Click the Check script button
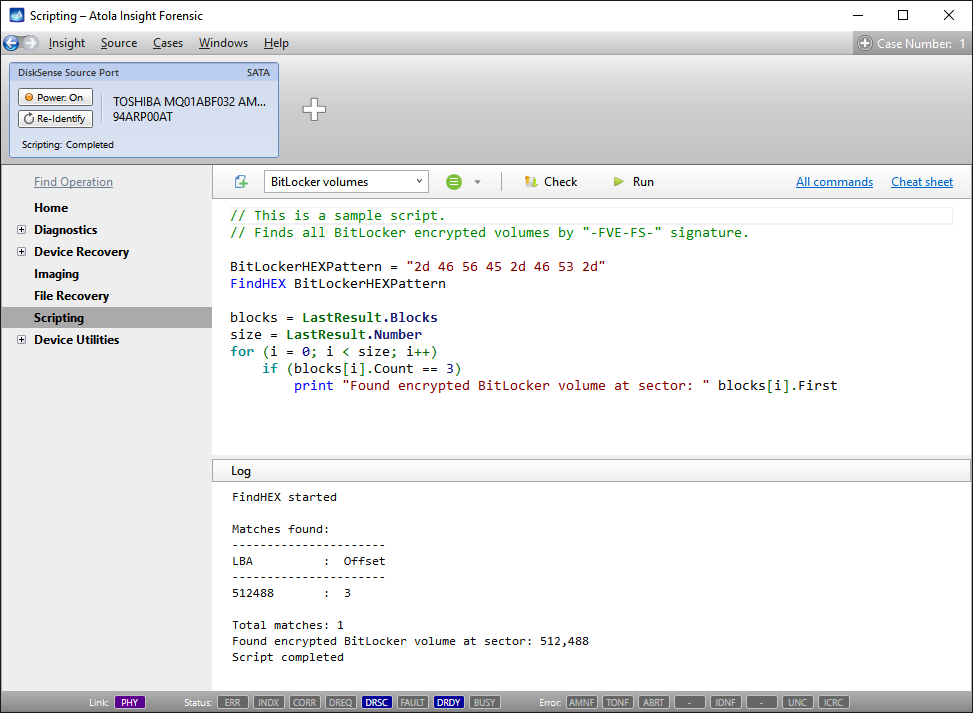The image size is (973, 713). [x=551, y=182]
